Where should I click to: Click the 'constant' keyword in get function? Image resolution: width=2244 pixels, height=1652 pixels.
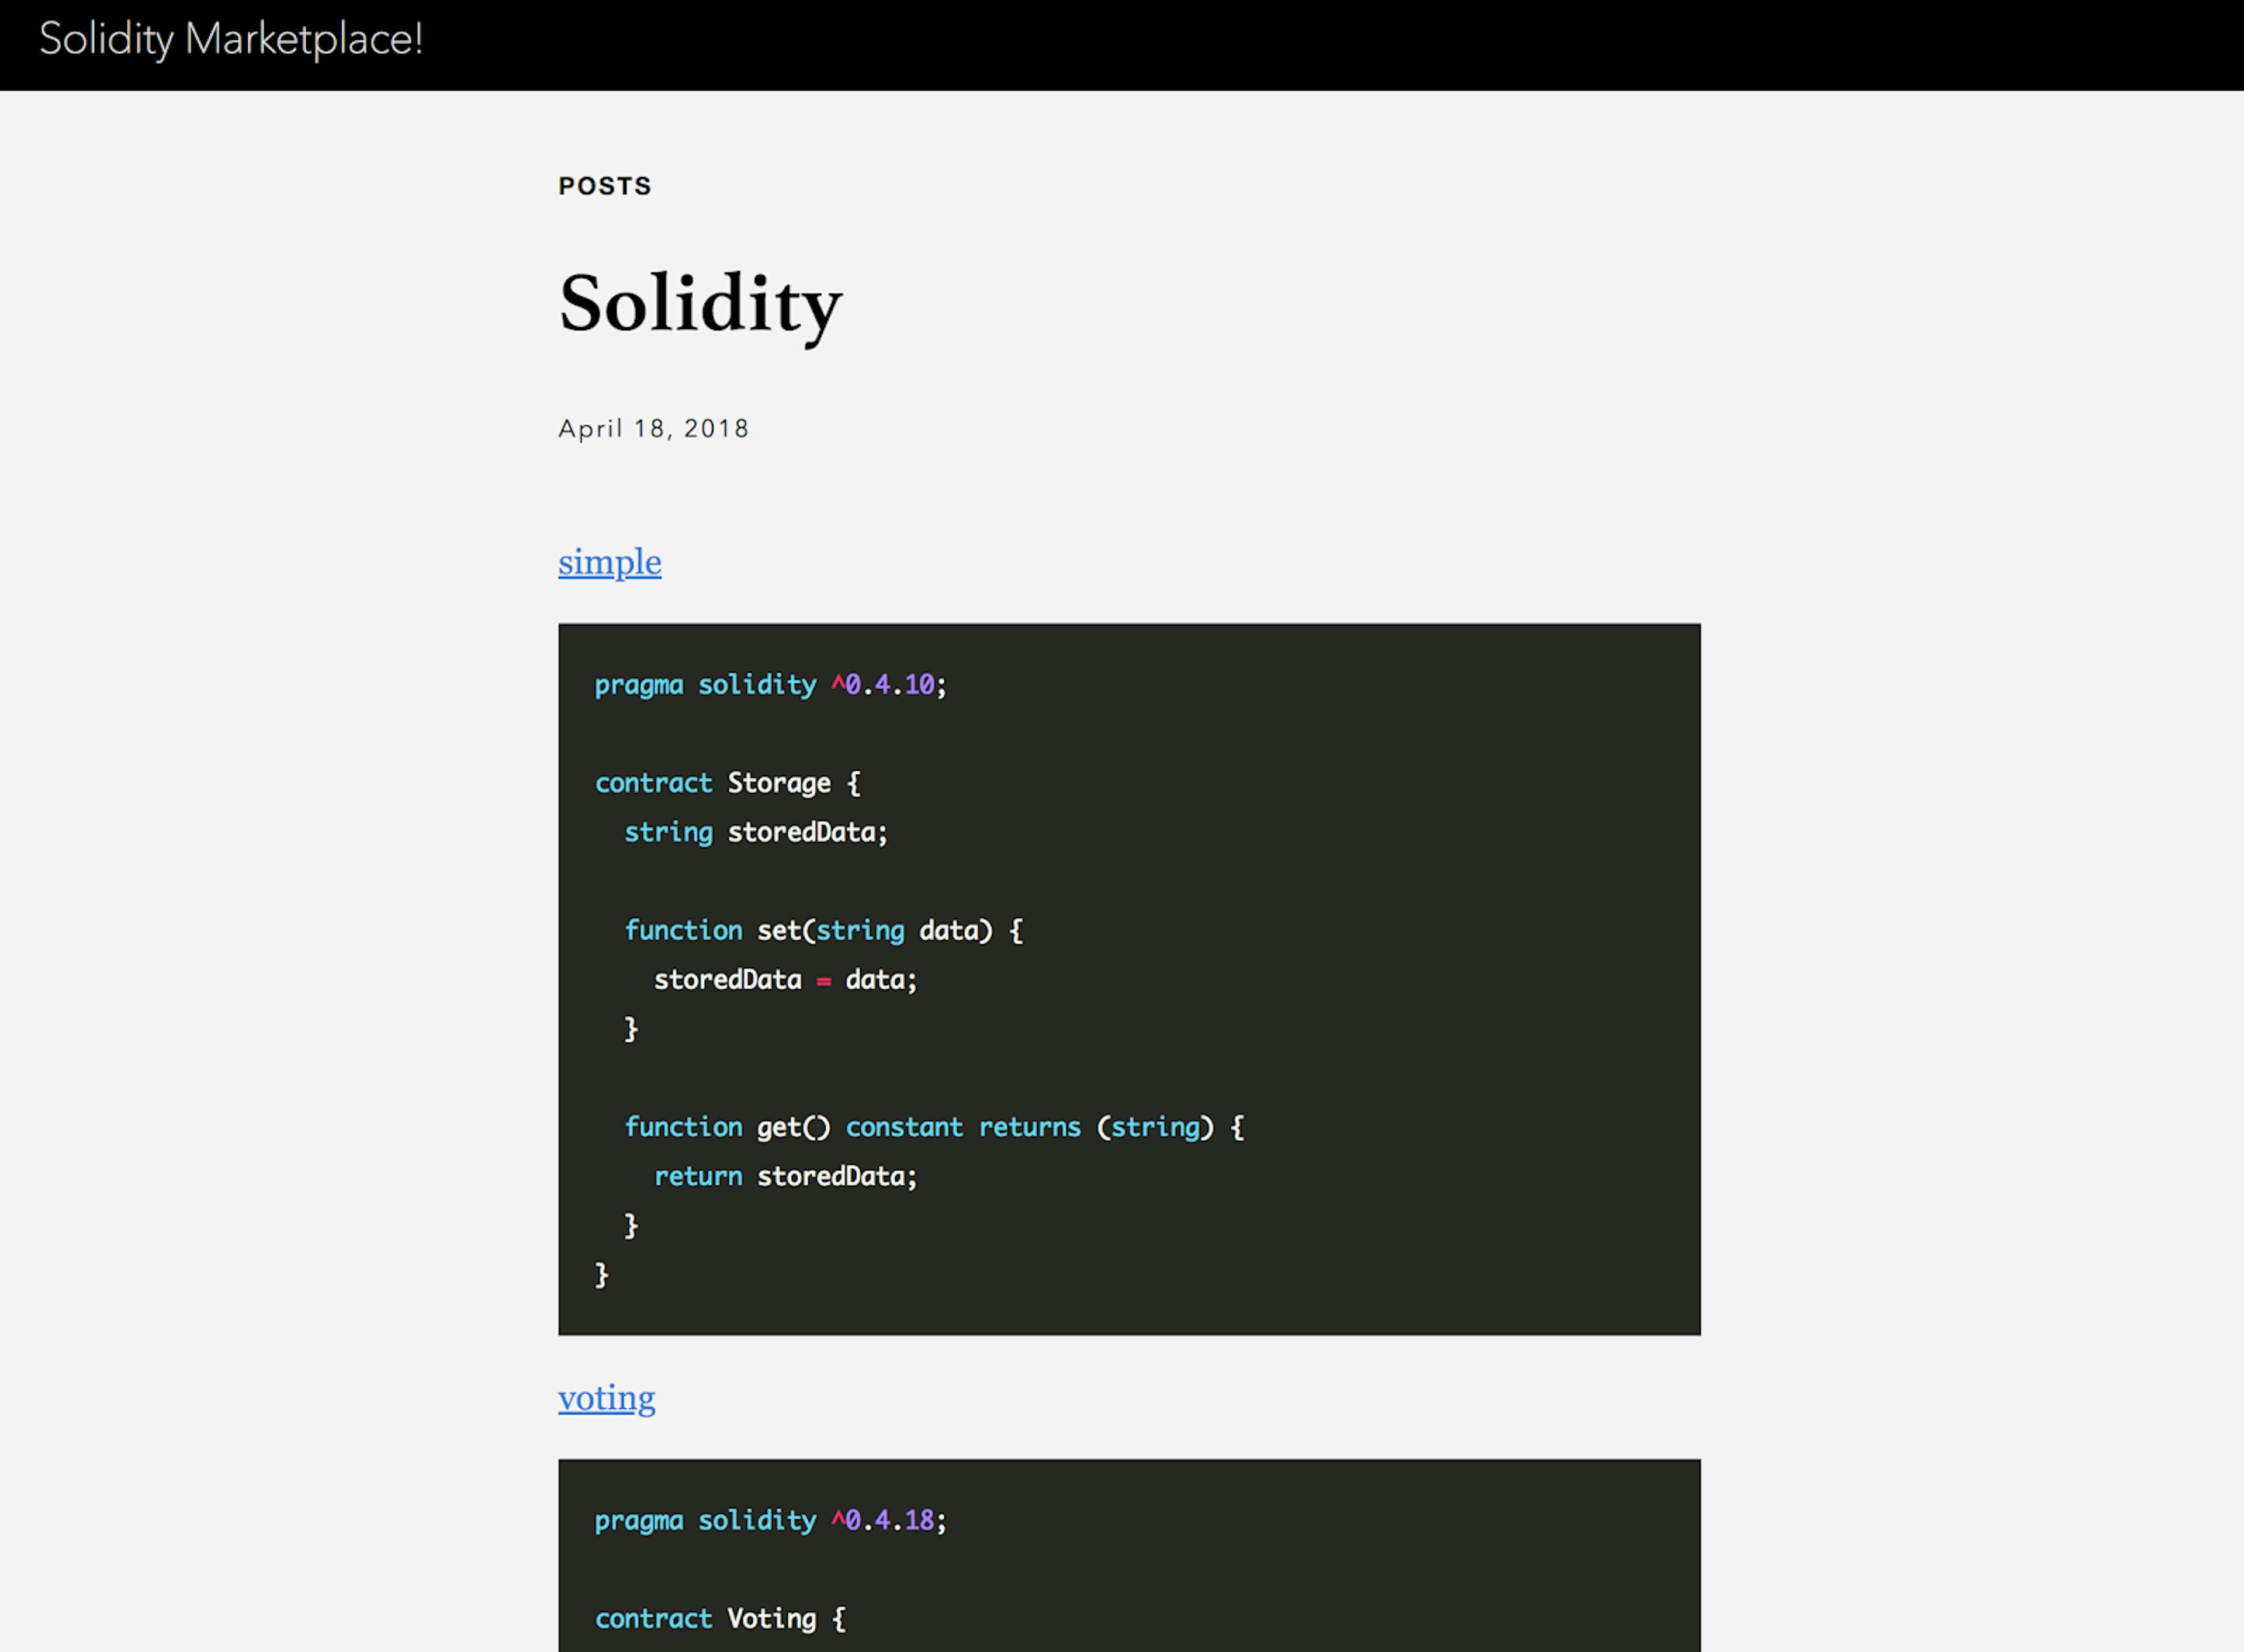904,1127
